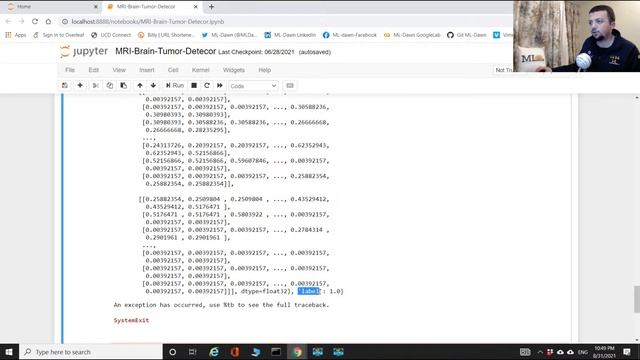Open the View menu
Viewport: 640px width, 360px height.
point(119,70)
